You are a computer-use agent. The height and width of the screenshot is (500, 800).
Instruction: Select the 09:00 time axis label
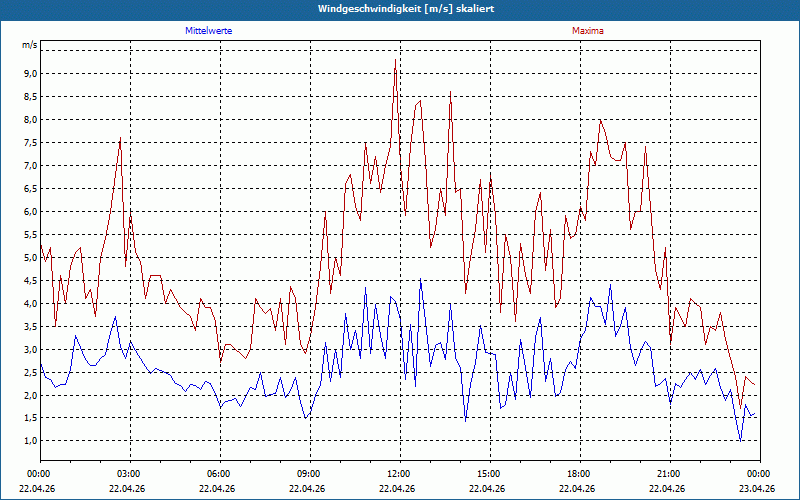pyautogui.click(x=310, y=474)
